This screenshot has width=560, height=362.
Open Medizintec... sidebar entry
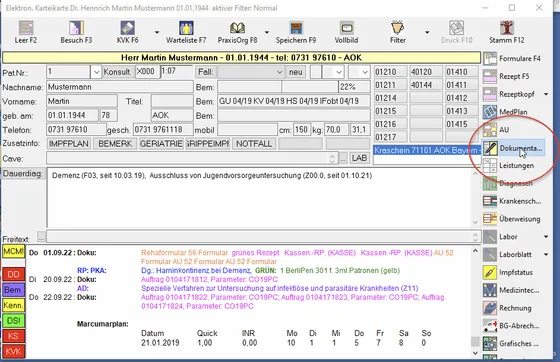pos(511,290)
